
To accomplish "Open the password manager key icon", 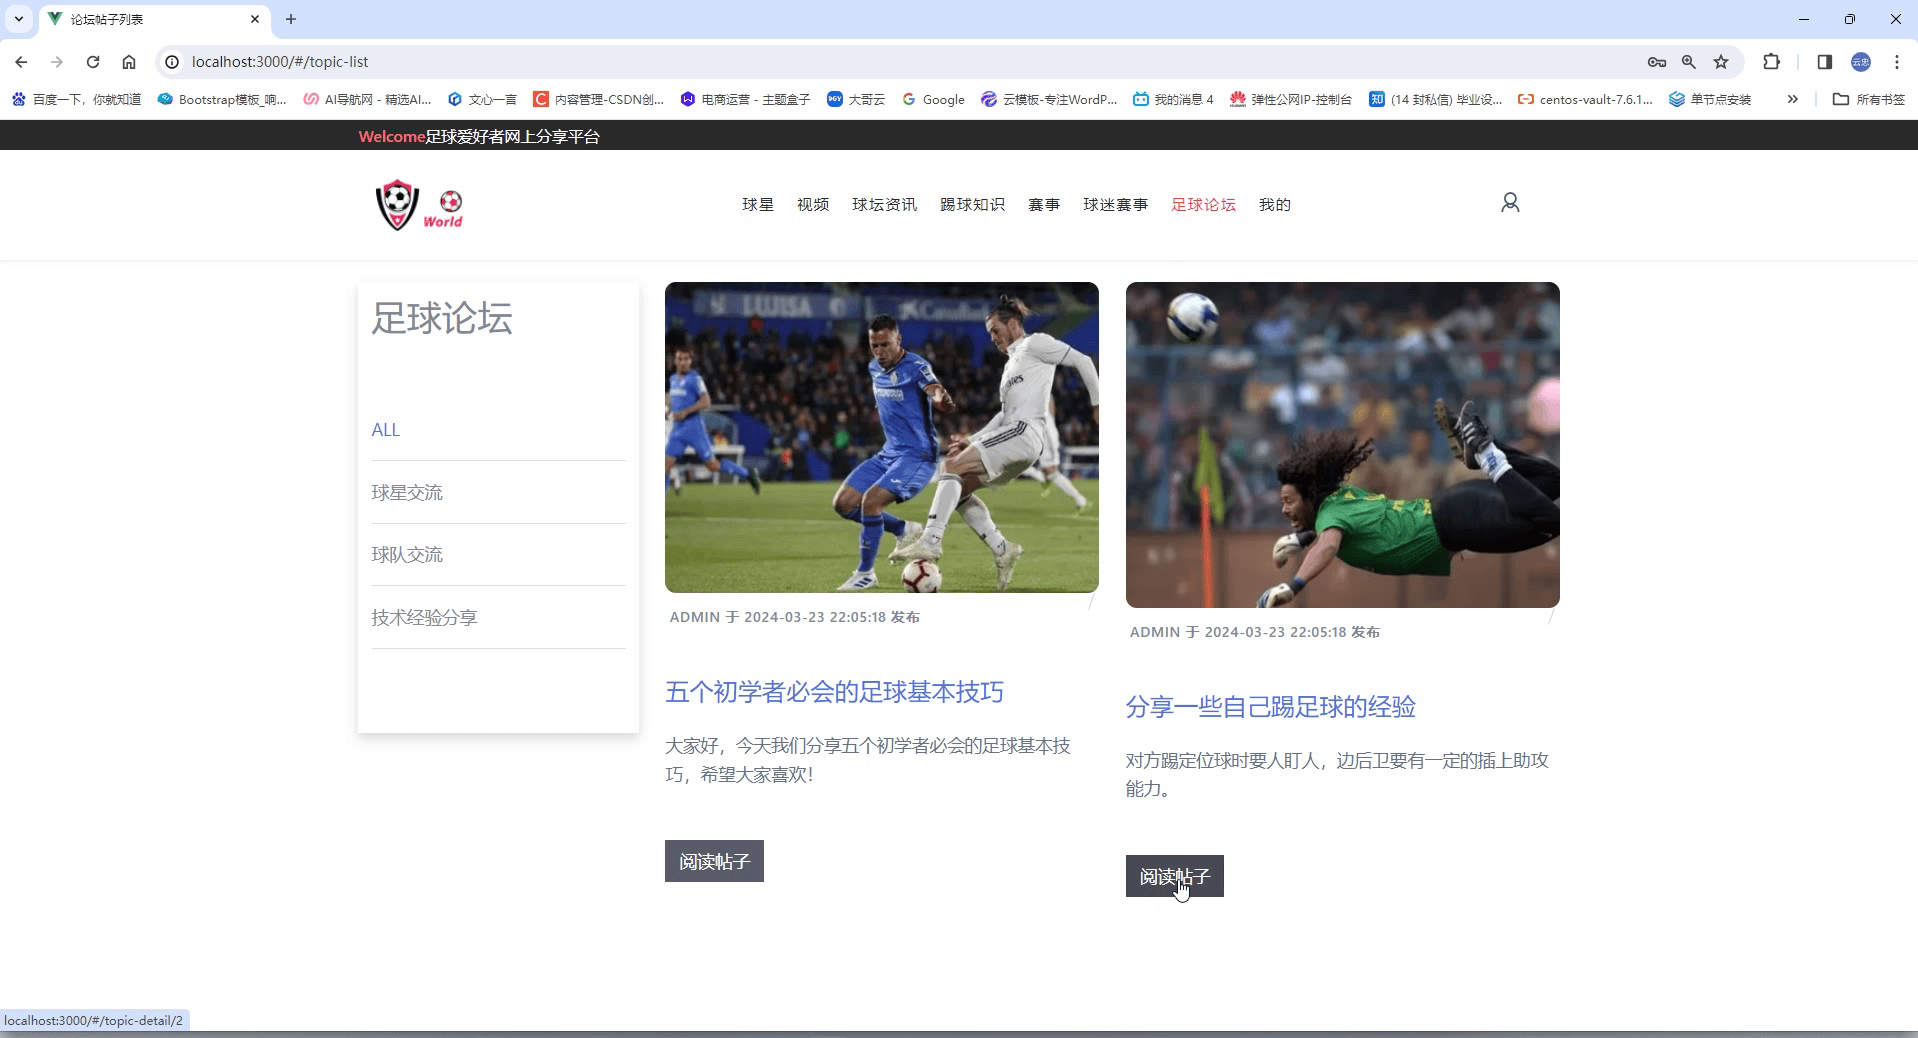I will click(1656, 62).
